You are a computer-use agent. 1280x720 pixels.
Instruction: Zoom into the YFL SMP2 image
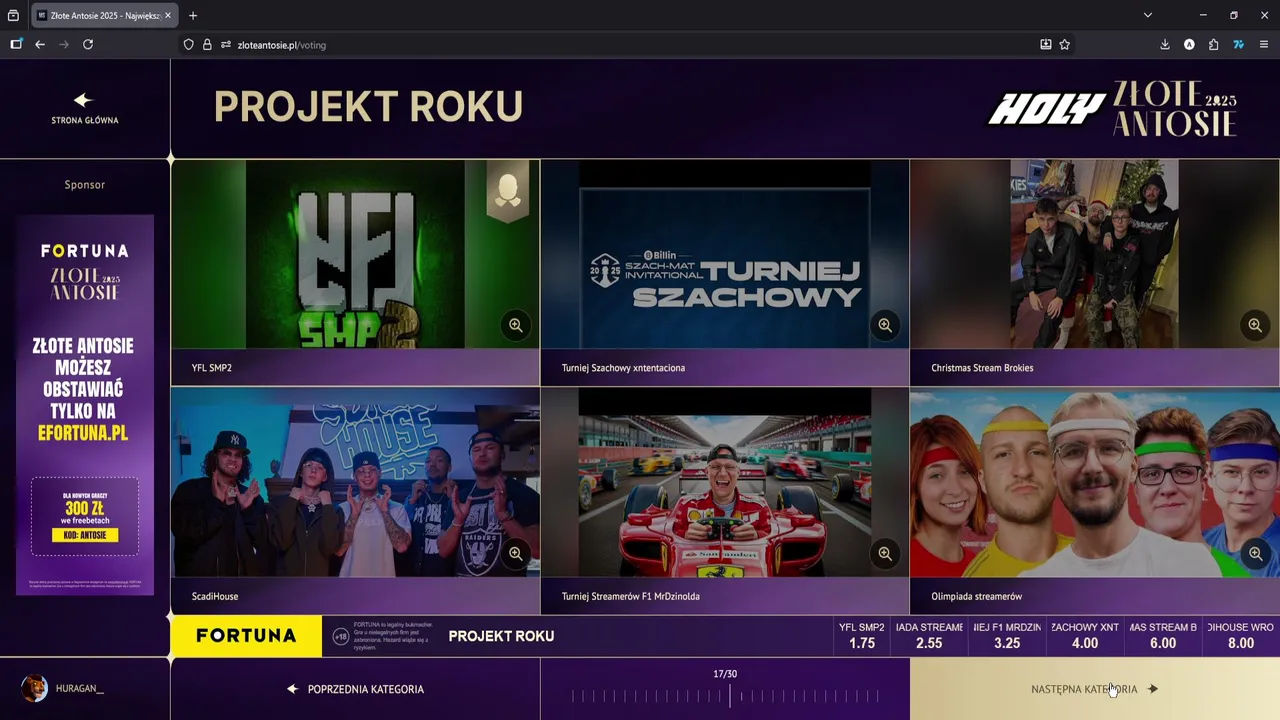click(x=516, y=325)
